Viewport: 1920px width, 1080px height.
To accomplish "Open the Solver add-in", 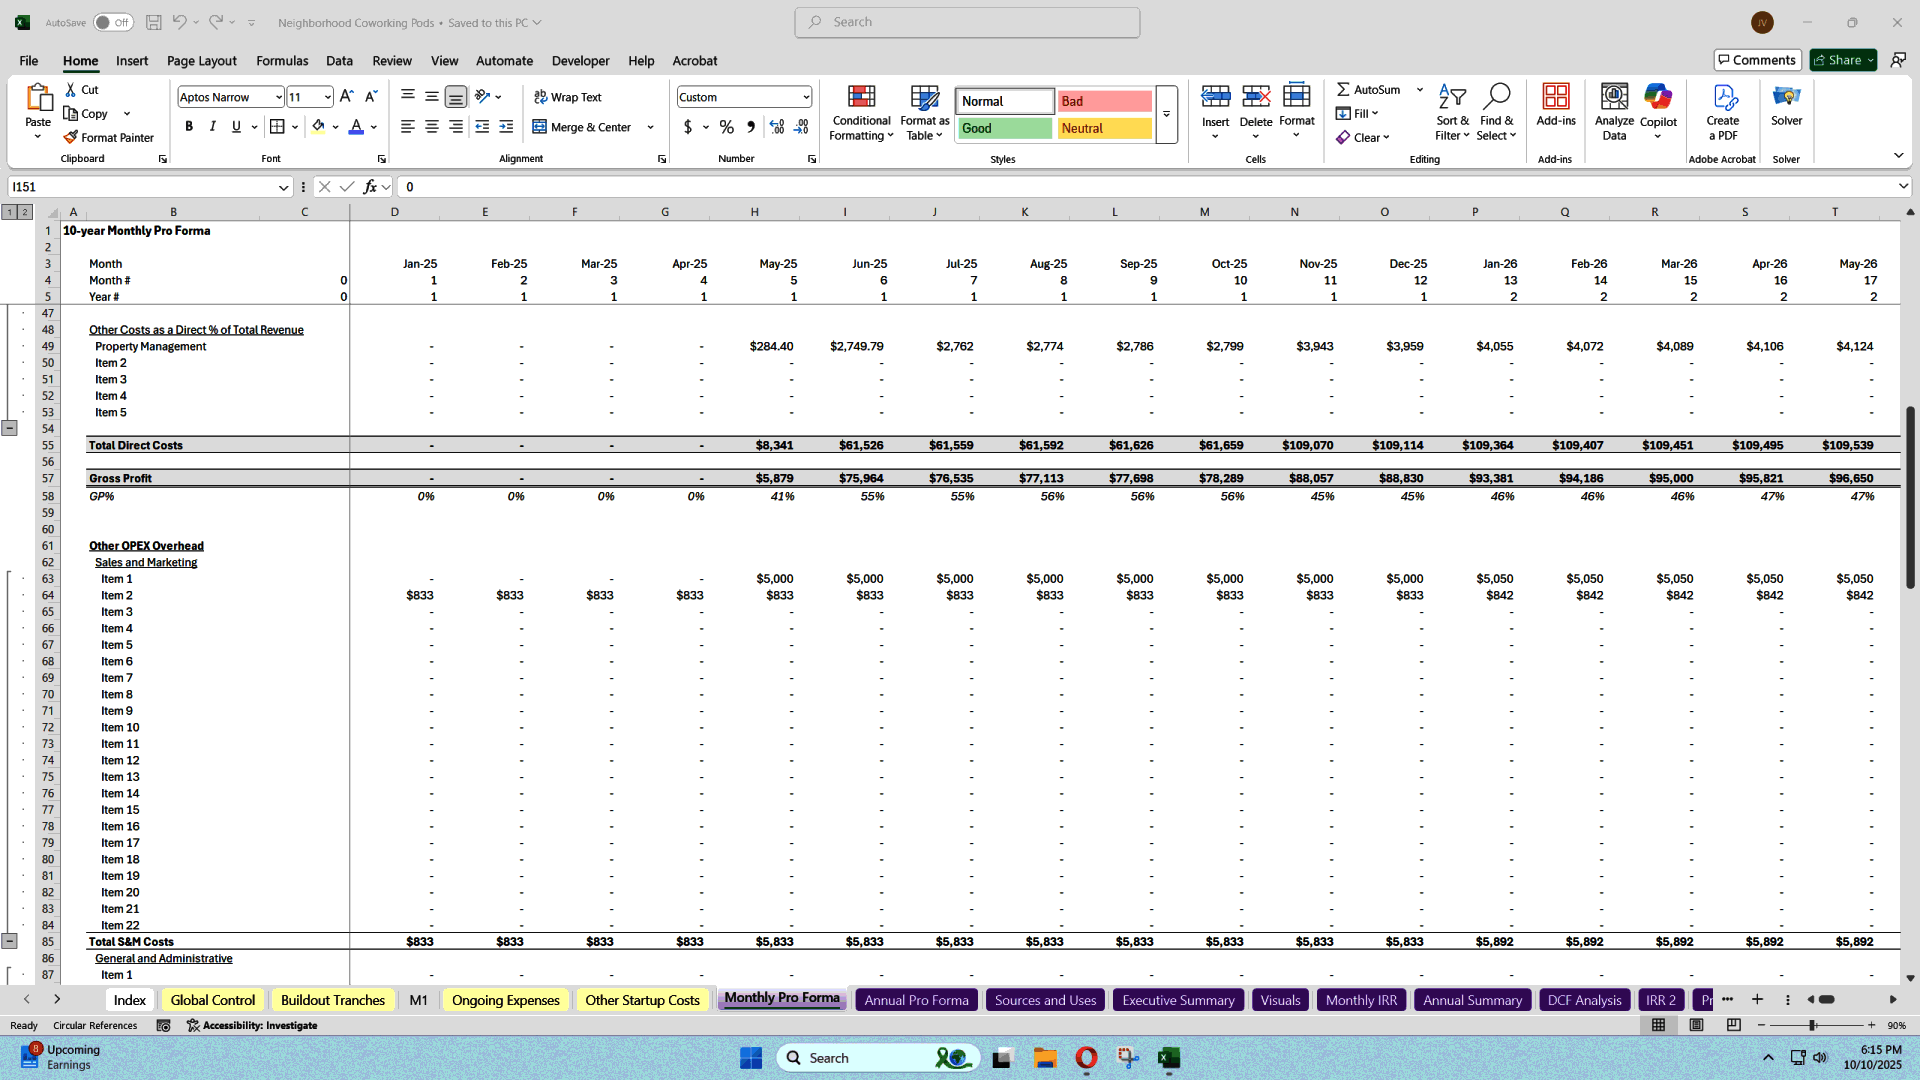I will click(x=1786, y=105).
